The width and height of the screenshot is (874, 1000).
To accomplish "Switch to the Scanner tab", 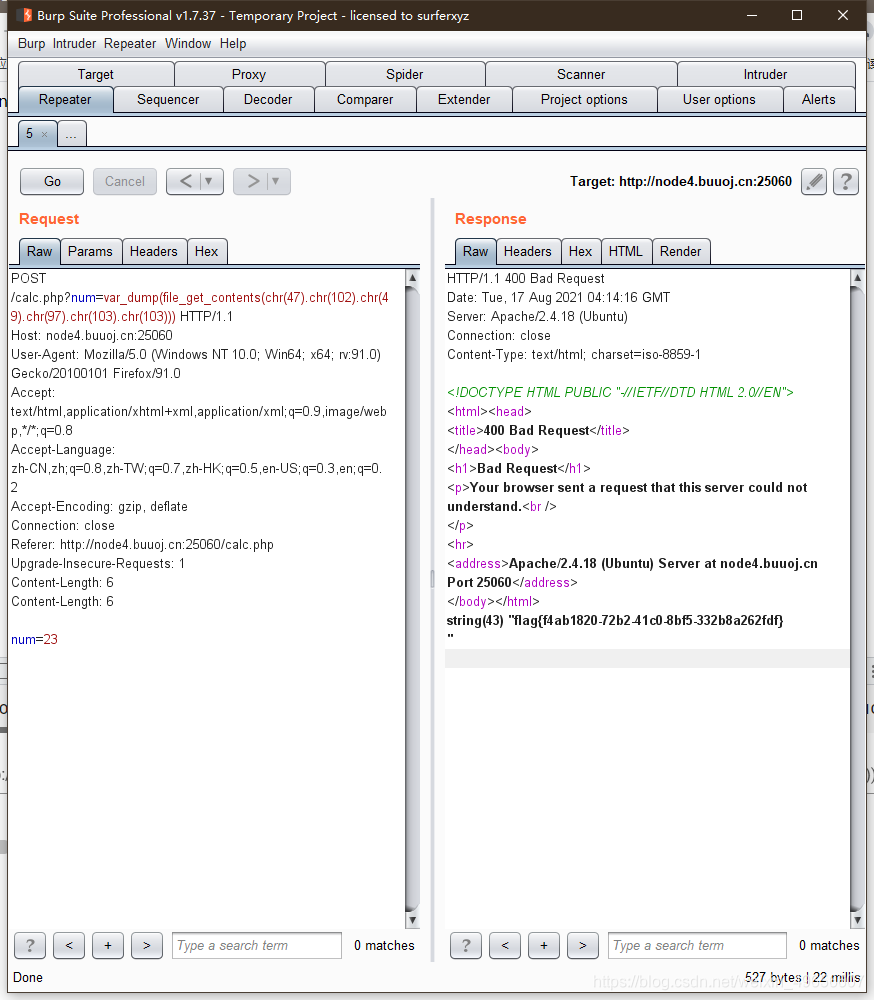I will [x=581, y=74].
